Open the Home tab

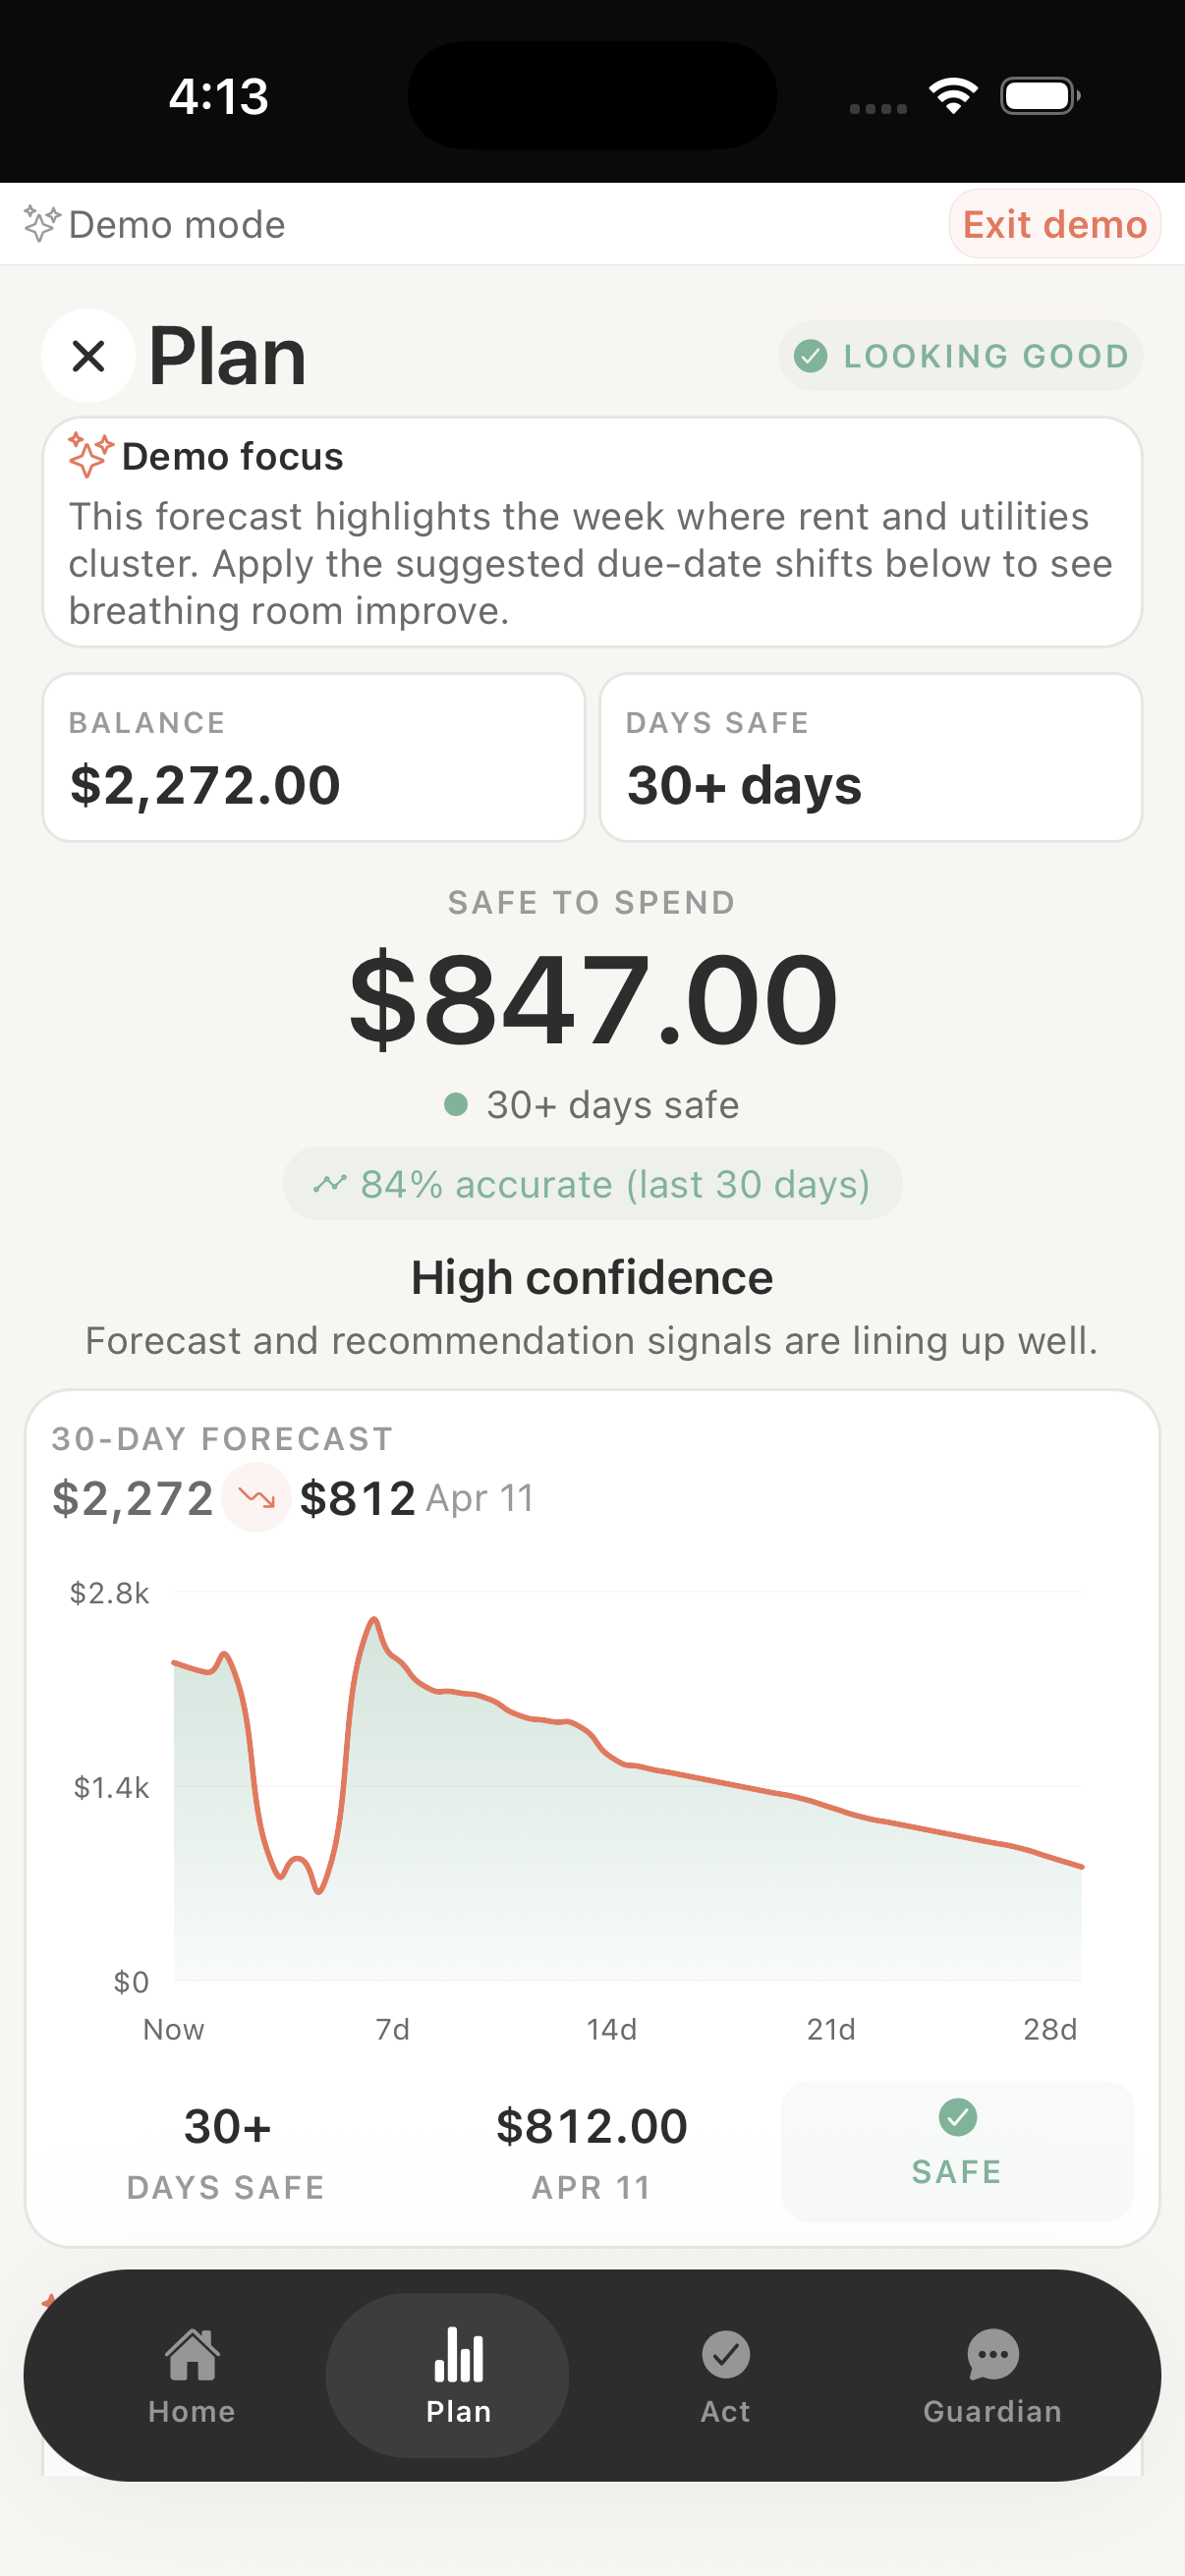pyautogui.click(x=191, y=2374)
